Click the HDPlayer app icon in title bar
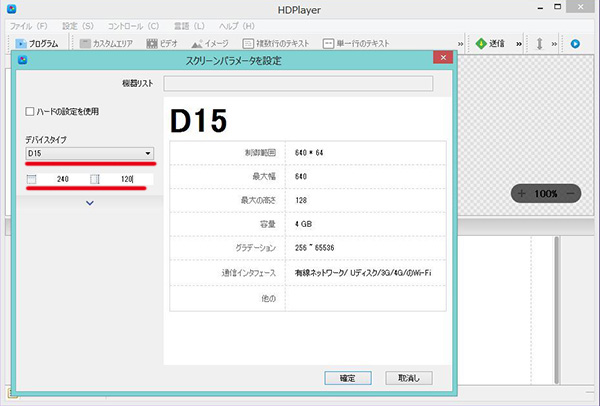Viewport: 600px width, 406px height. [x=12, y=8]
